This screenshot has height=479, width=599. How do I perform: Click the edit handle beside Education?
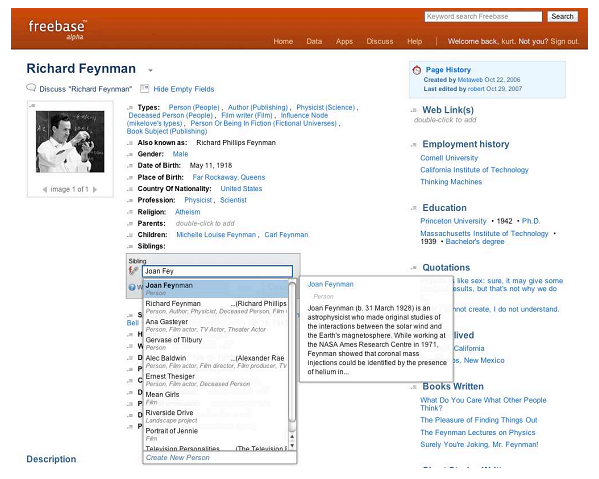[413, 209]
